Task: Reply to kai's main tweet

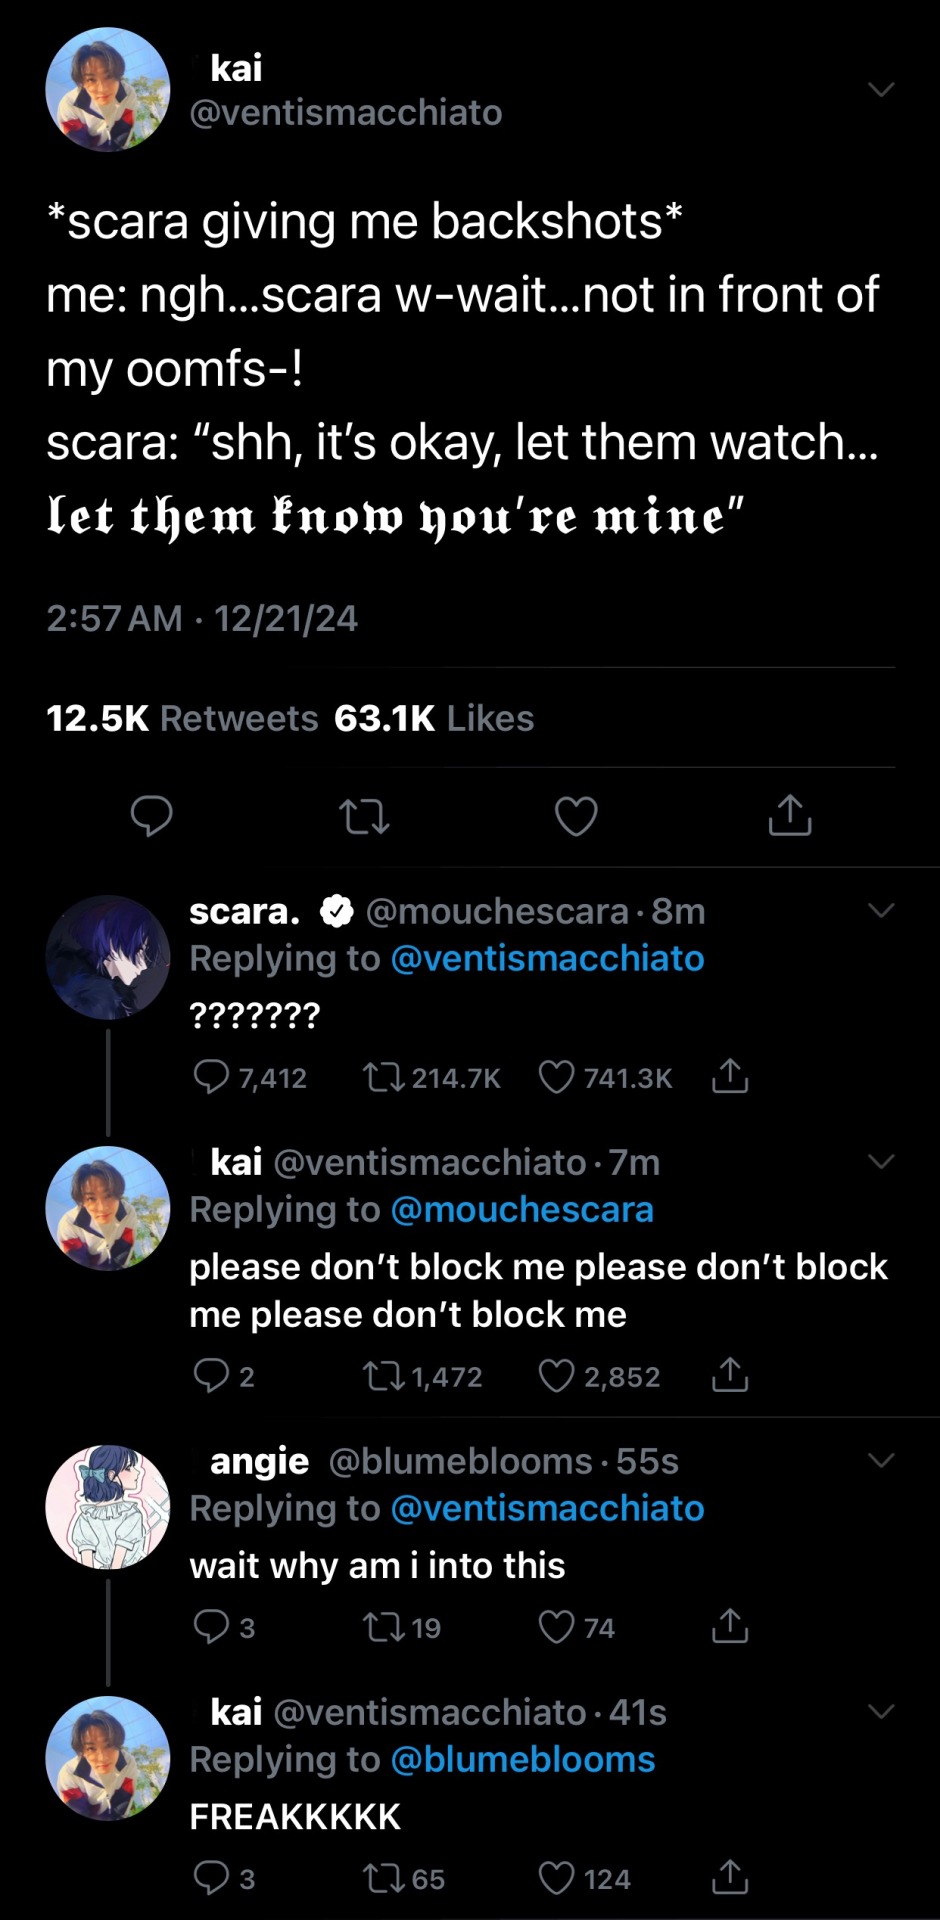Action: [x=152, y=816]
